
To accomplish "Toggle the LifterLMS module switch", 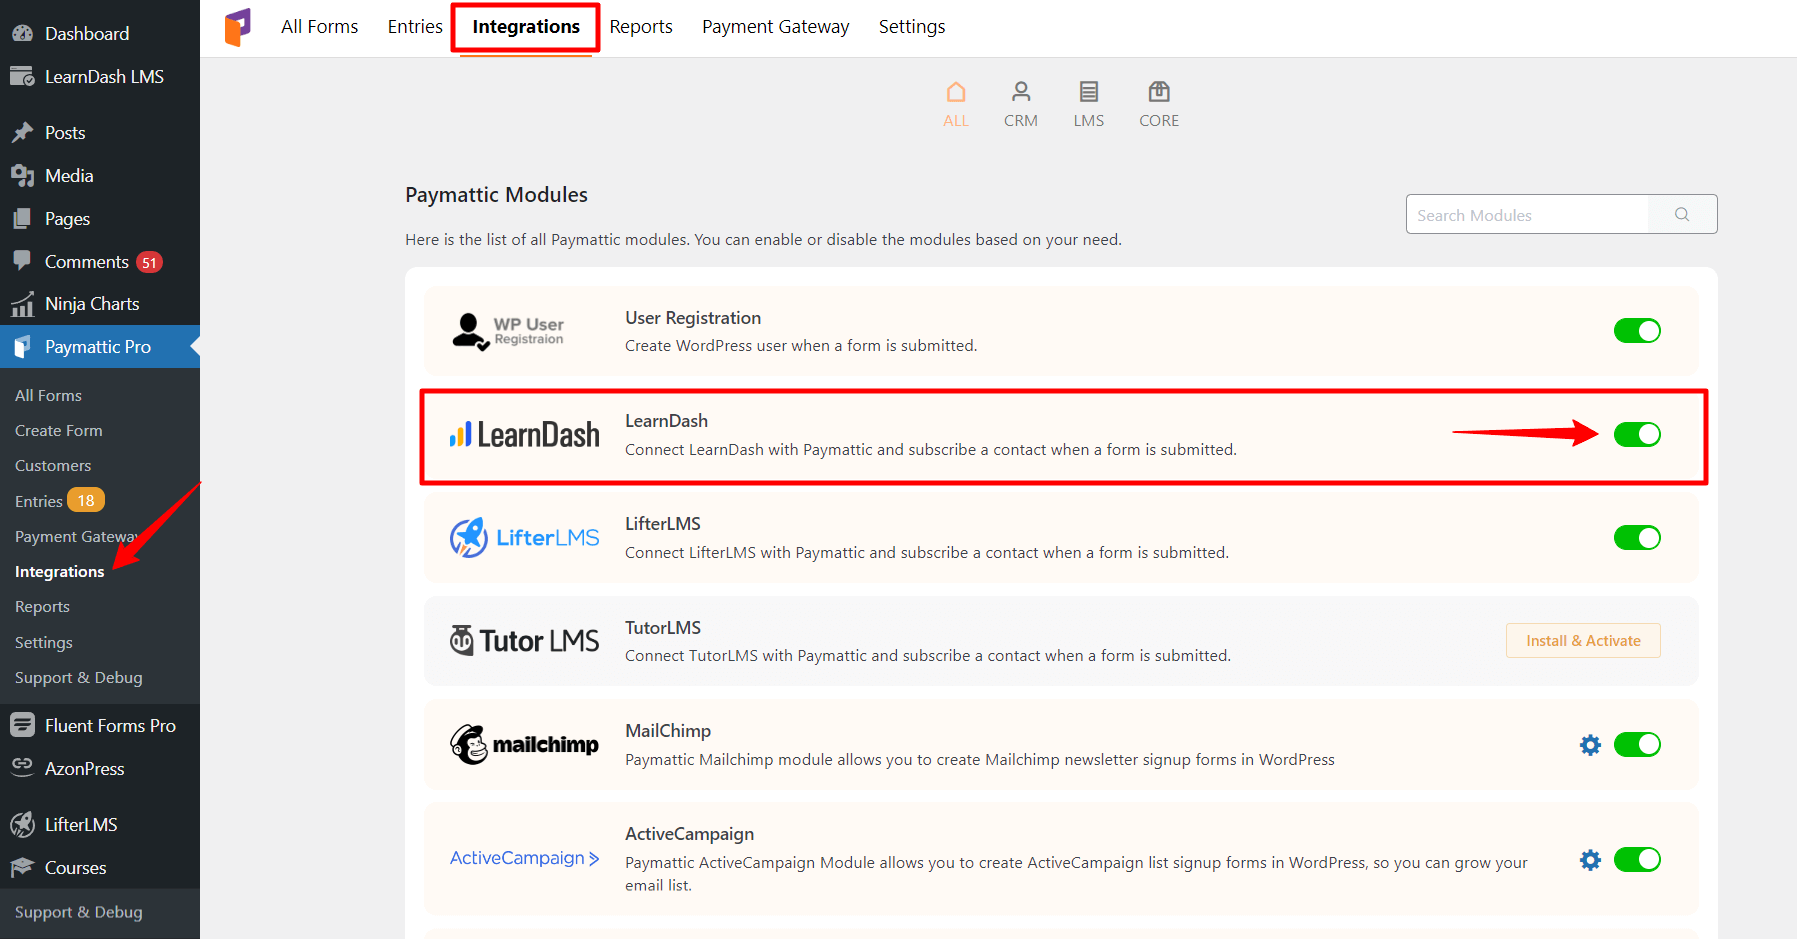I will tap(1637, 538).
